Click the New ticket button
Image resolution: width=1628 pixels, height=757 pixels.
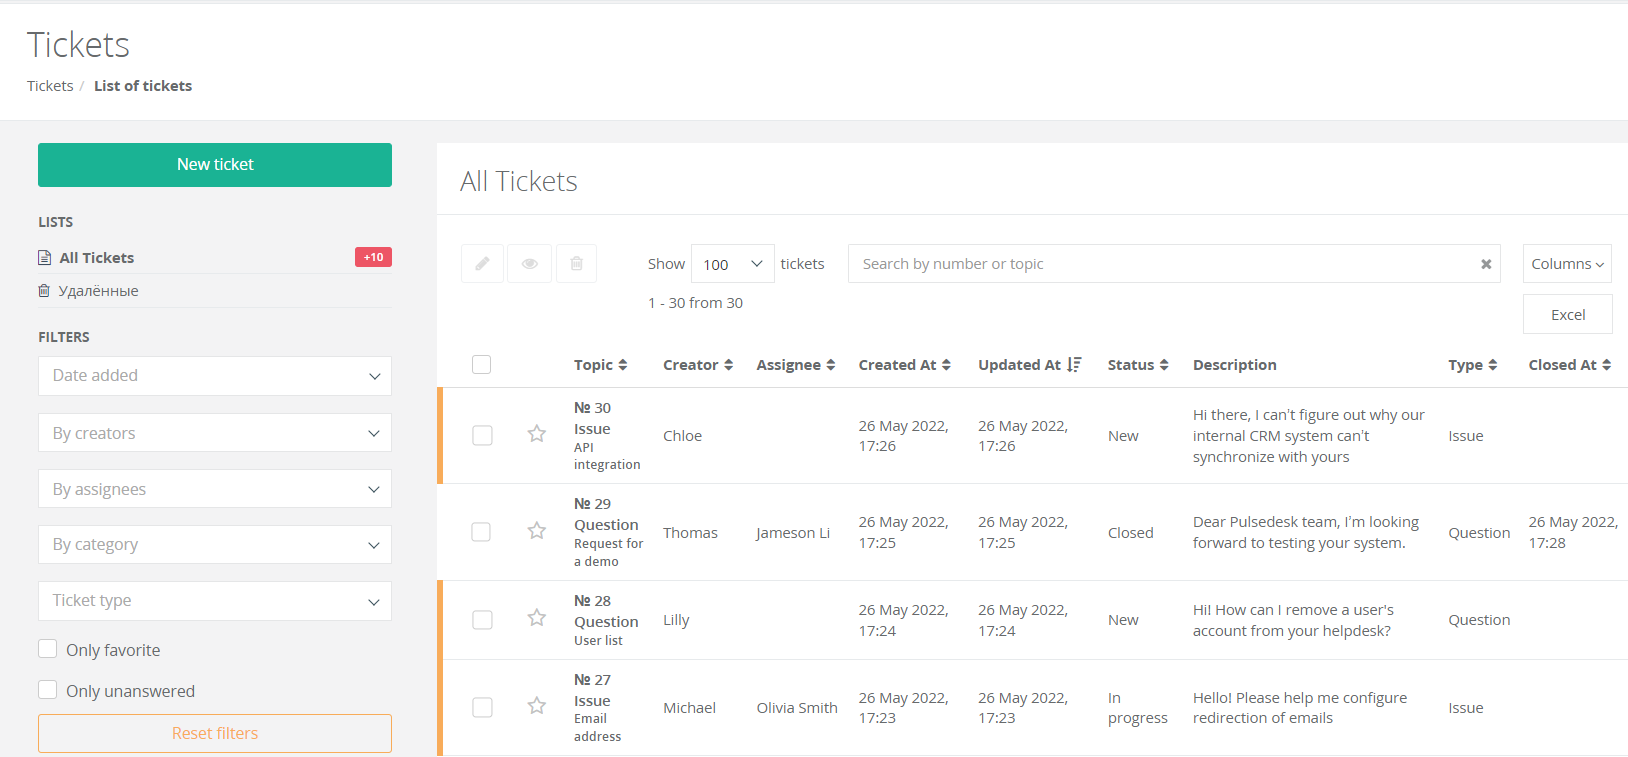pyautogui.click(x=215, y=165)
